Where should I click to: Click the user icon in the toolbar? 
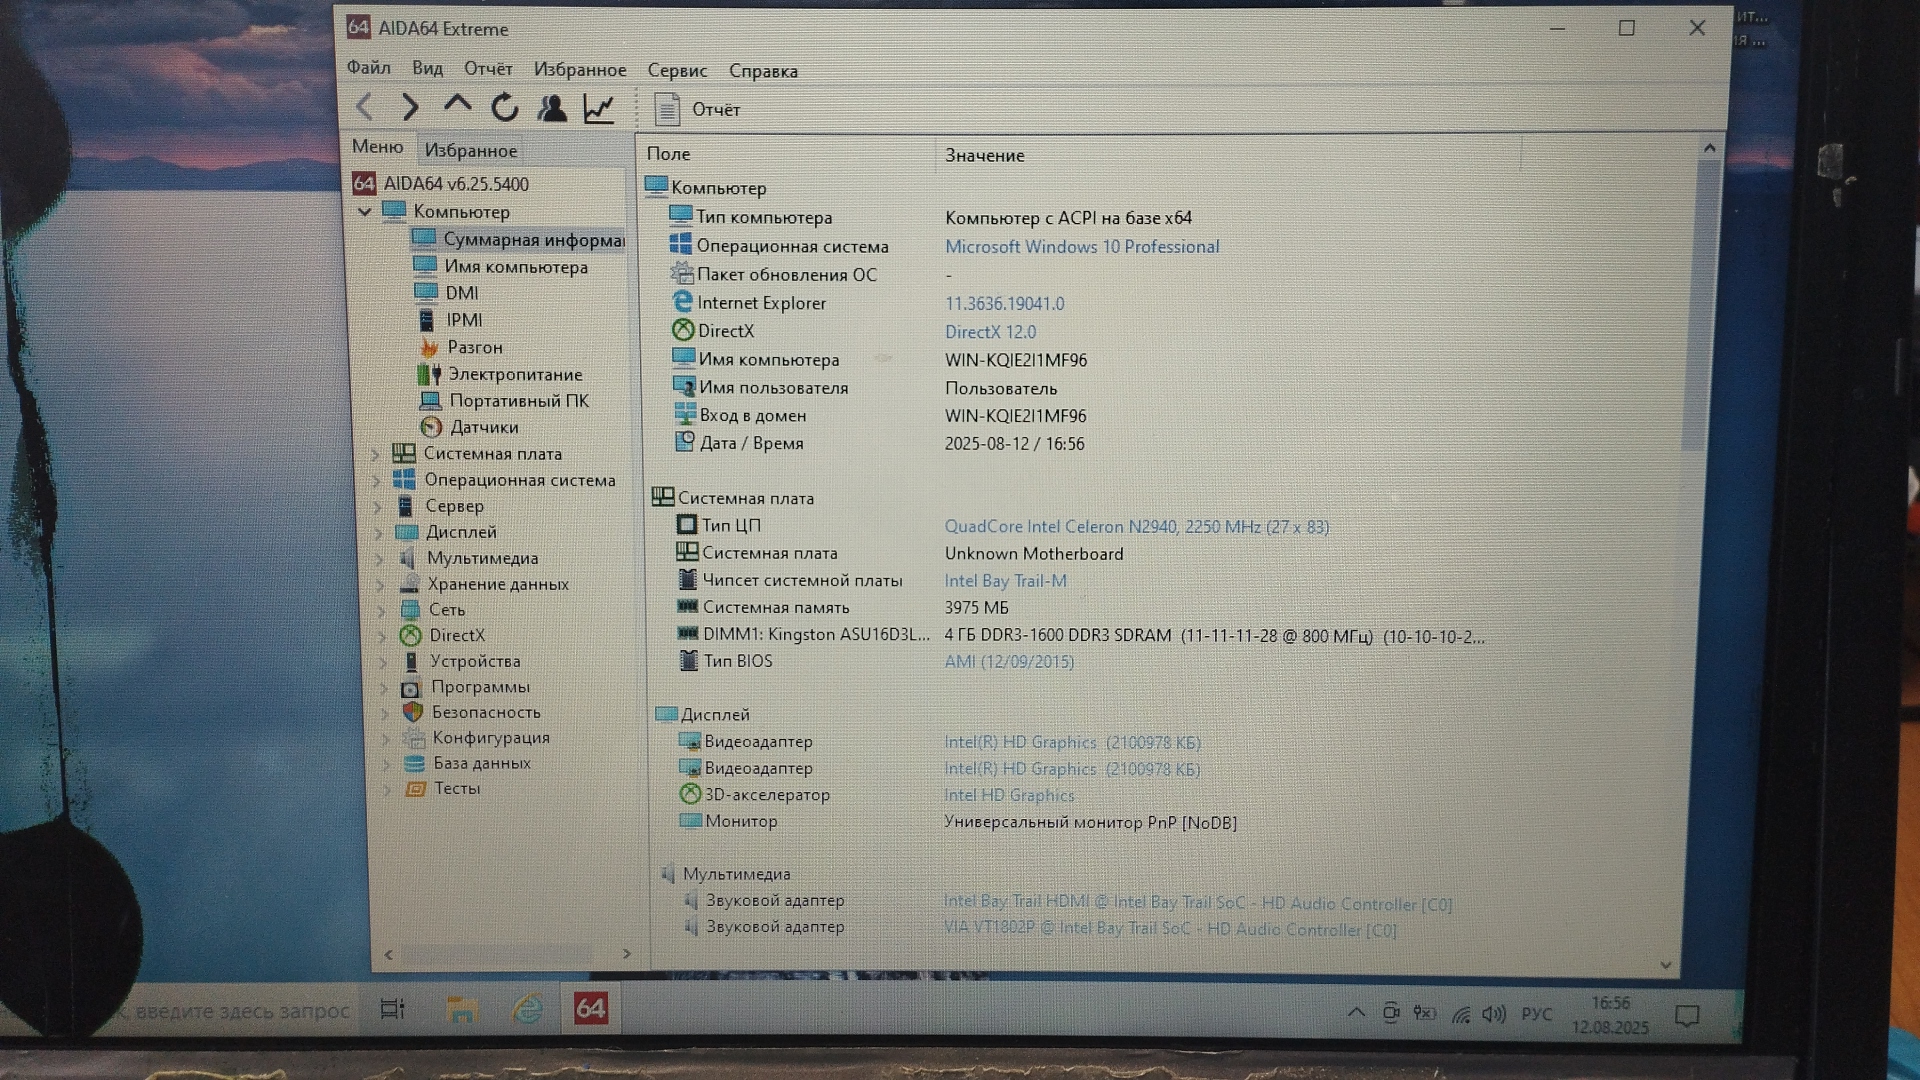[552, 108]
